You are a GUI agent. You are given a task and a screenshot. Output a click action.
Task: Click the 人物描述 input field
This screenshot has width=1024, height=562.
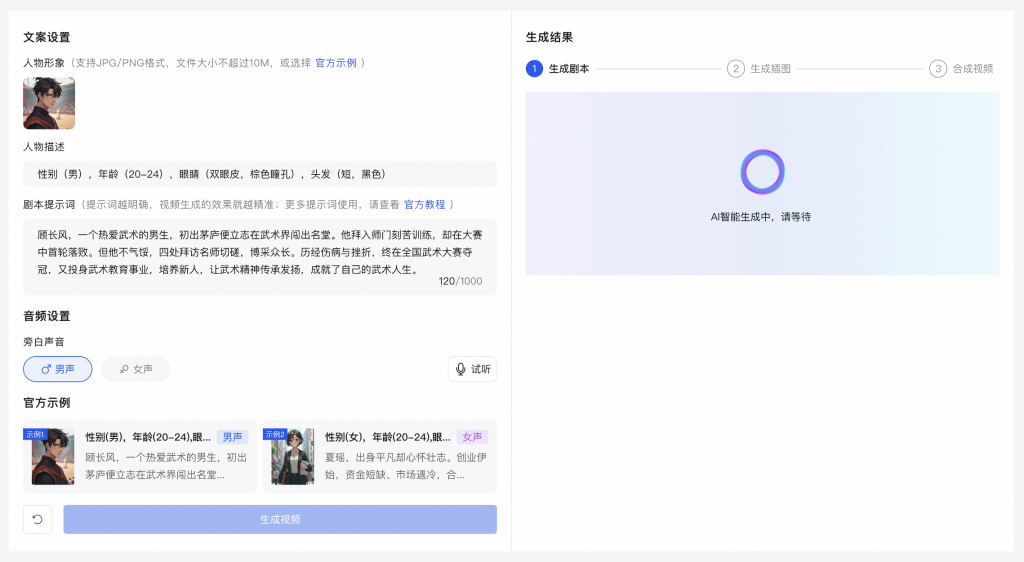pyautogui.click(x=260, y=174)
